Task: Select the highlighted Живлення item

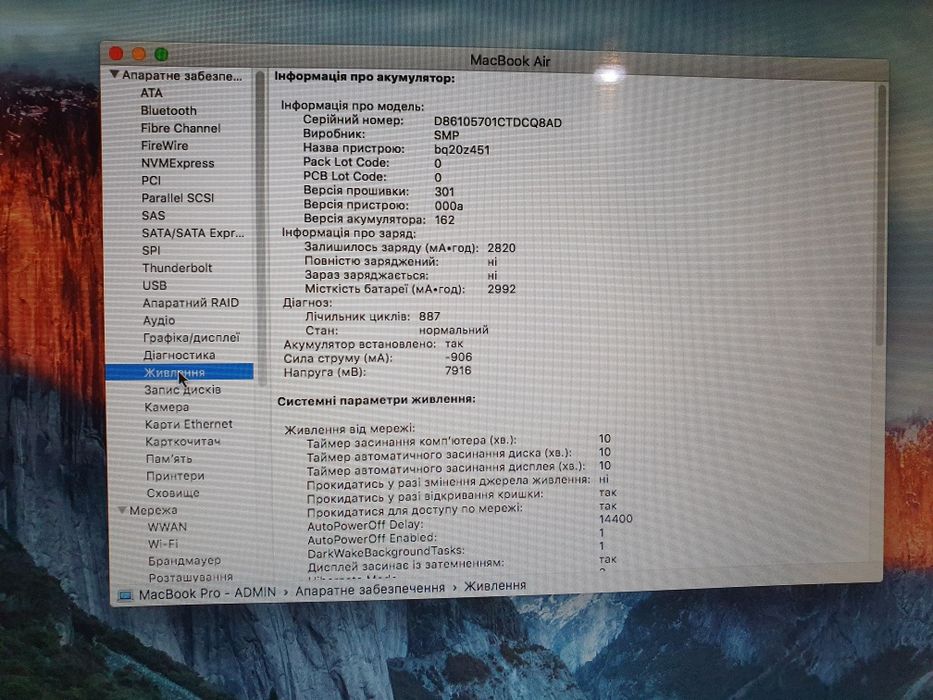Action: coord(179,372)
